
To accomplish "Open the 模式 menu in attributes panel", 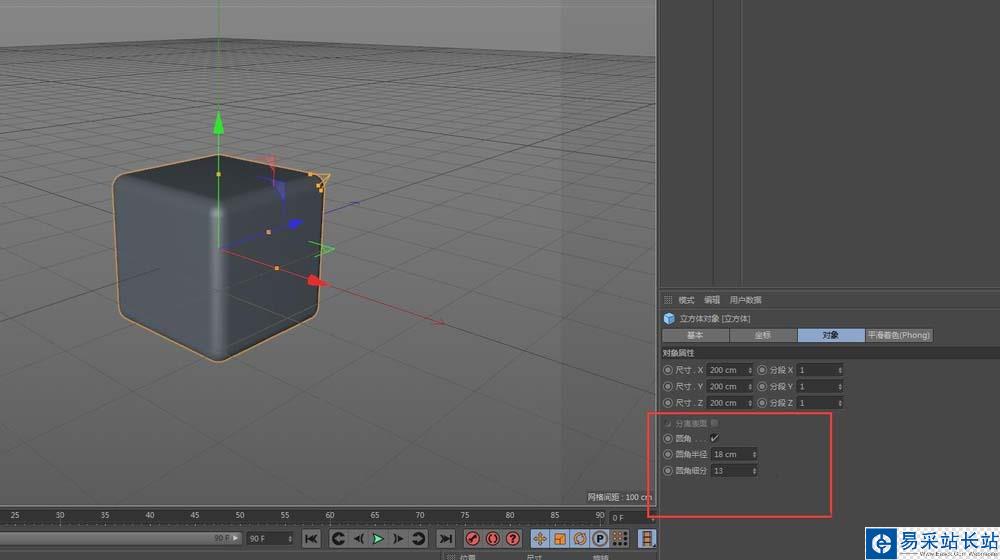I will [x=686, y=300].
